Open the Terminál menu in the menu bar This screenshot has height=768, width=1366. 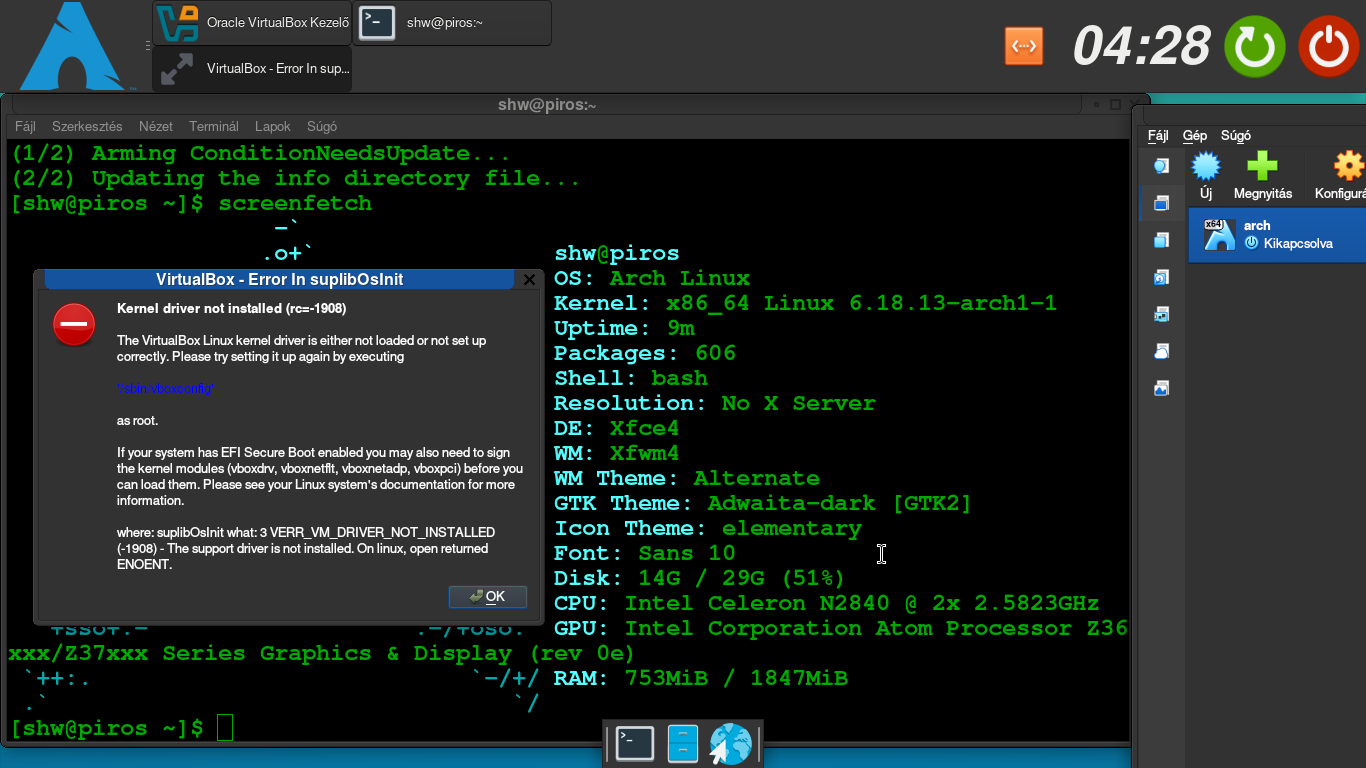(214, 127)
